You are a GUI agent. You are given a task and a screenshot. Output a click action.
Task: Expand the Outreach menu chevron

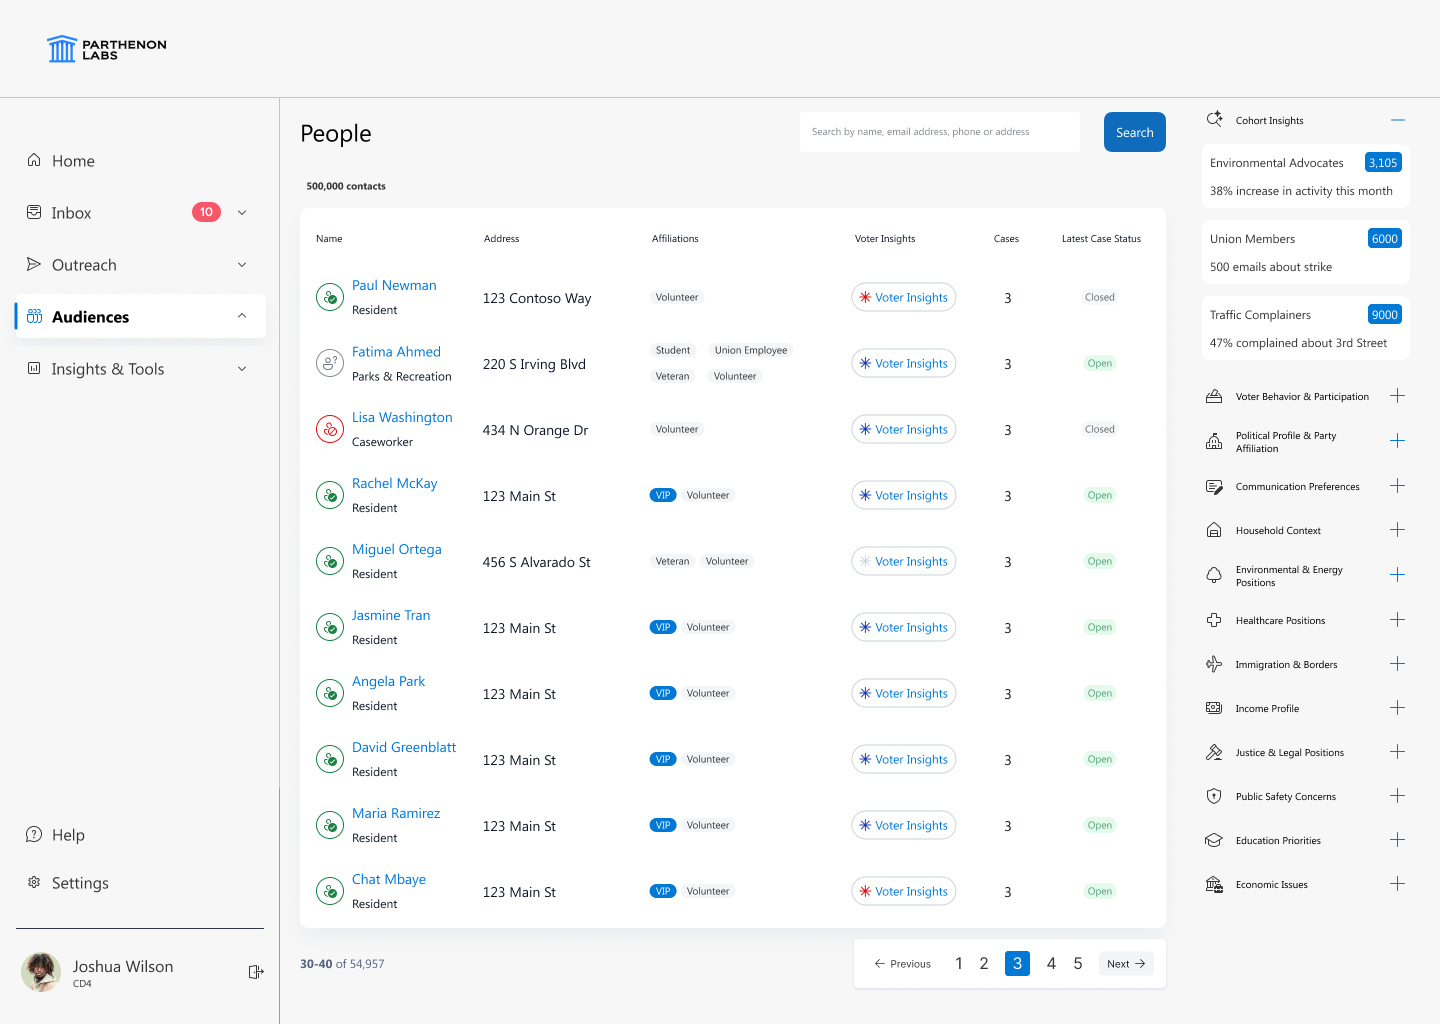242,264
